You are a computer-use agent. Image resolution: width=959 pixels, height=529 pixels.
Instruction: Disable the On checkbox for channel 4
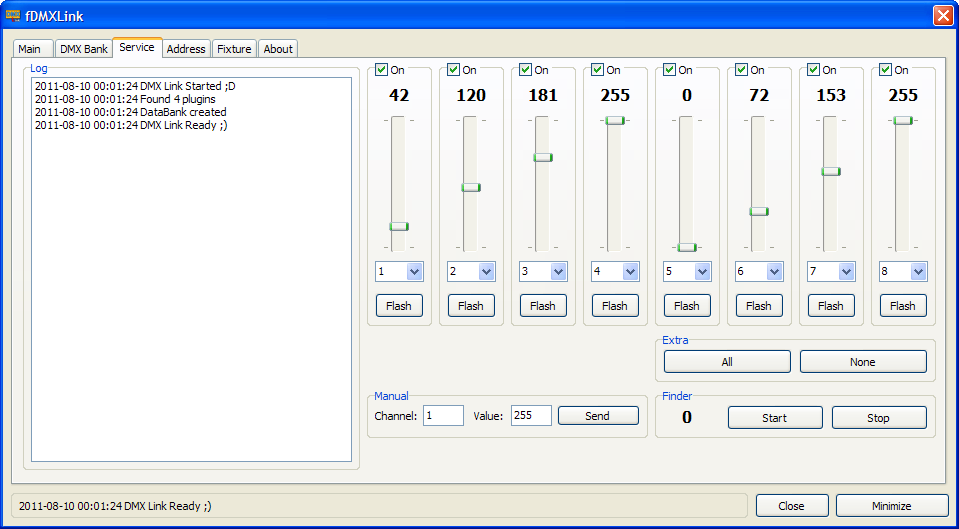coord(598,70)
